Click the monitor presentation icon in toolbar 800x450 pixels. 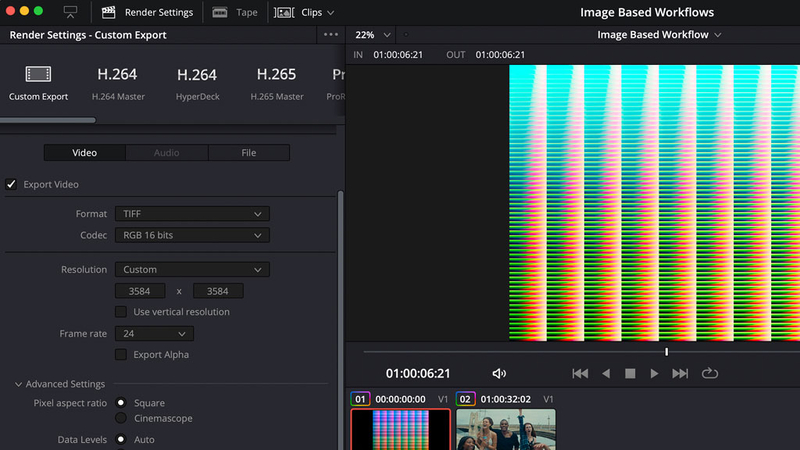pos(70,12)
